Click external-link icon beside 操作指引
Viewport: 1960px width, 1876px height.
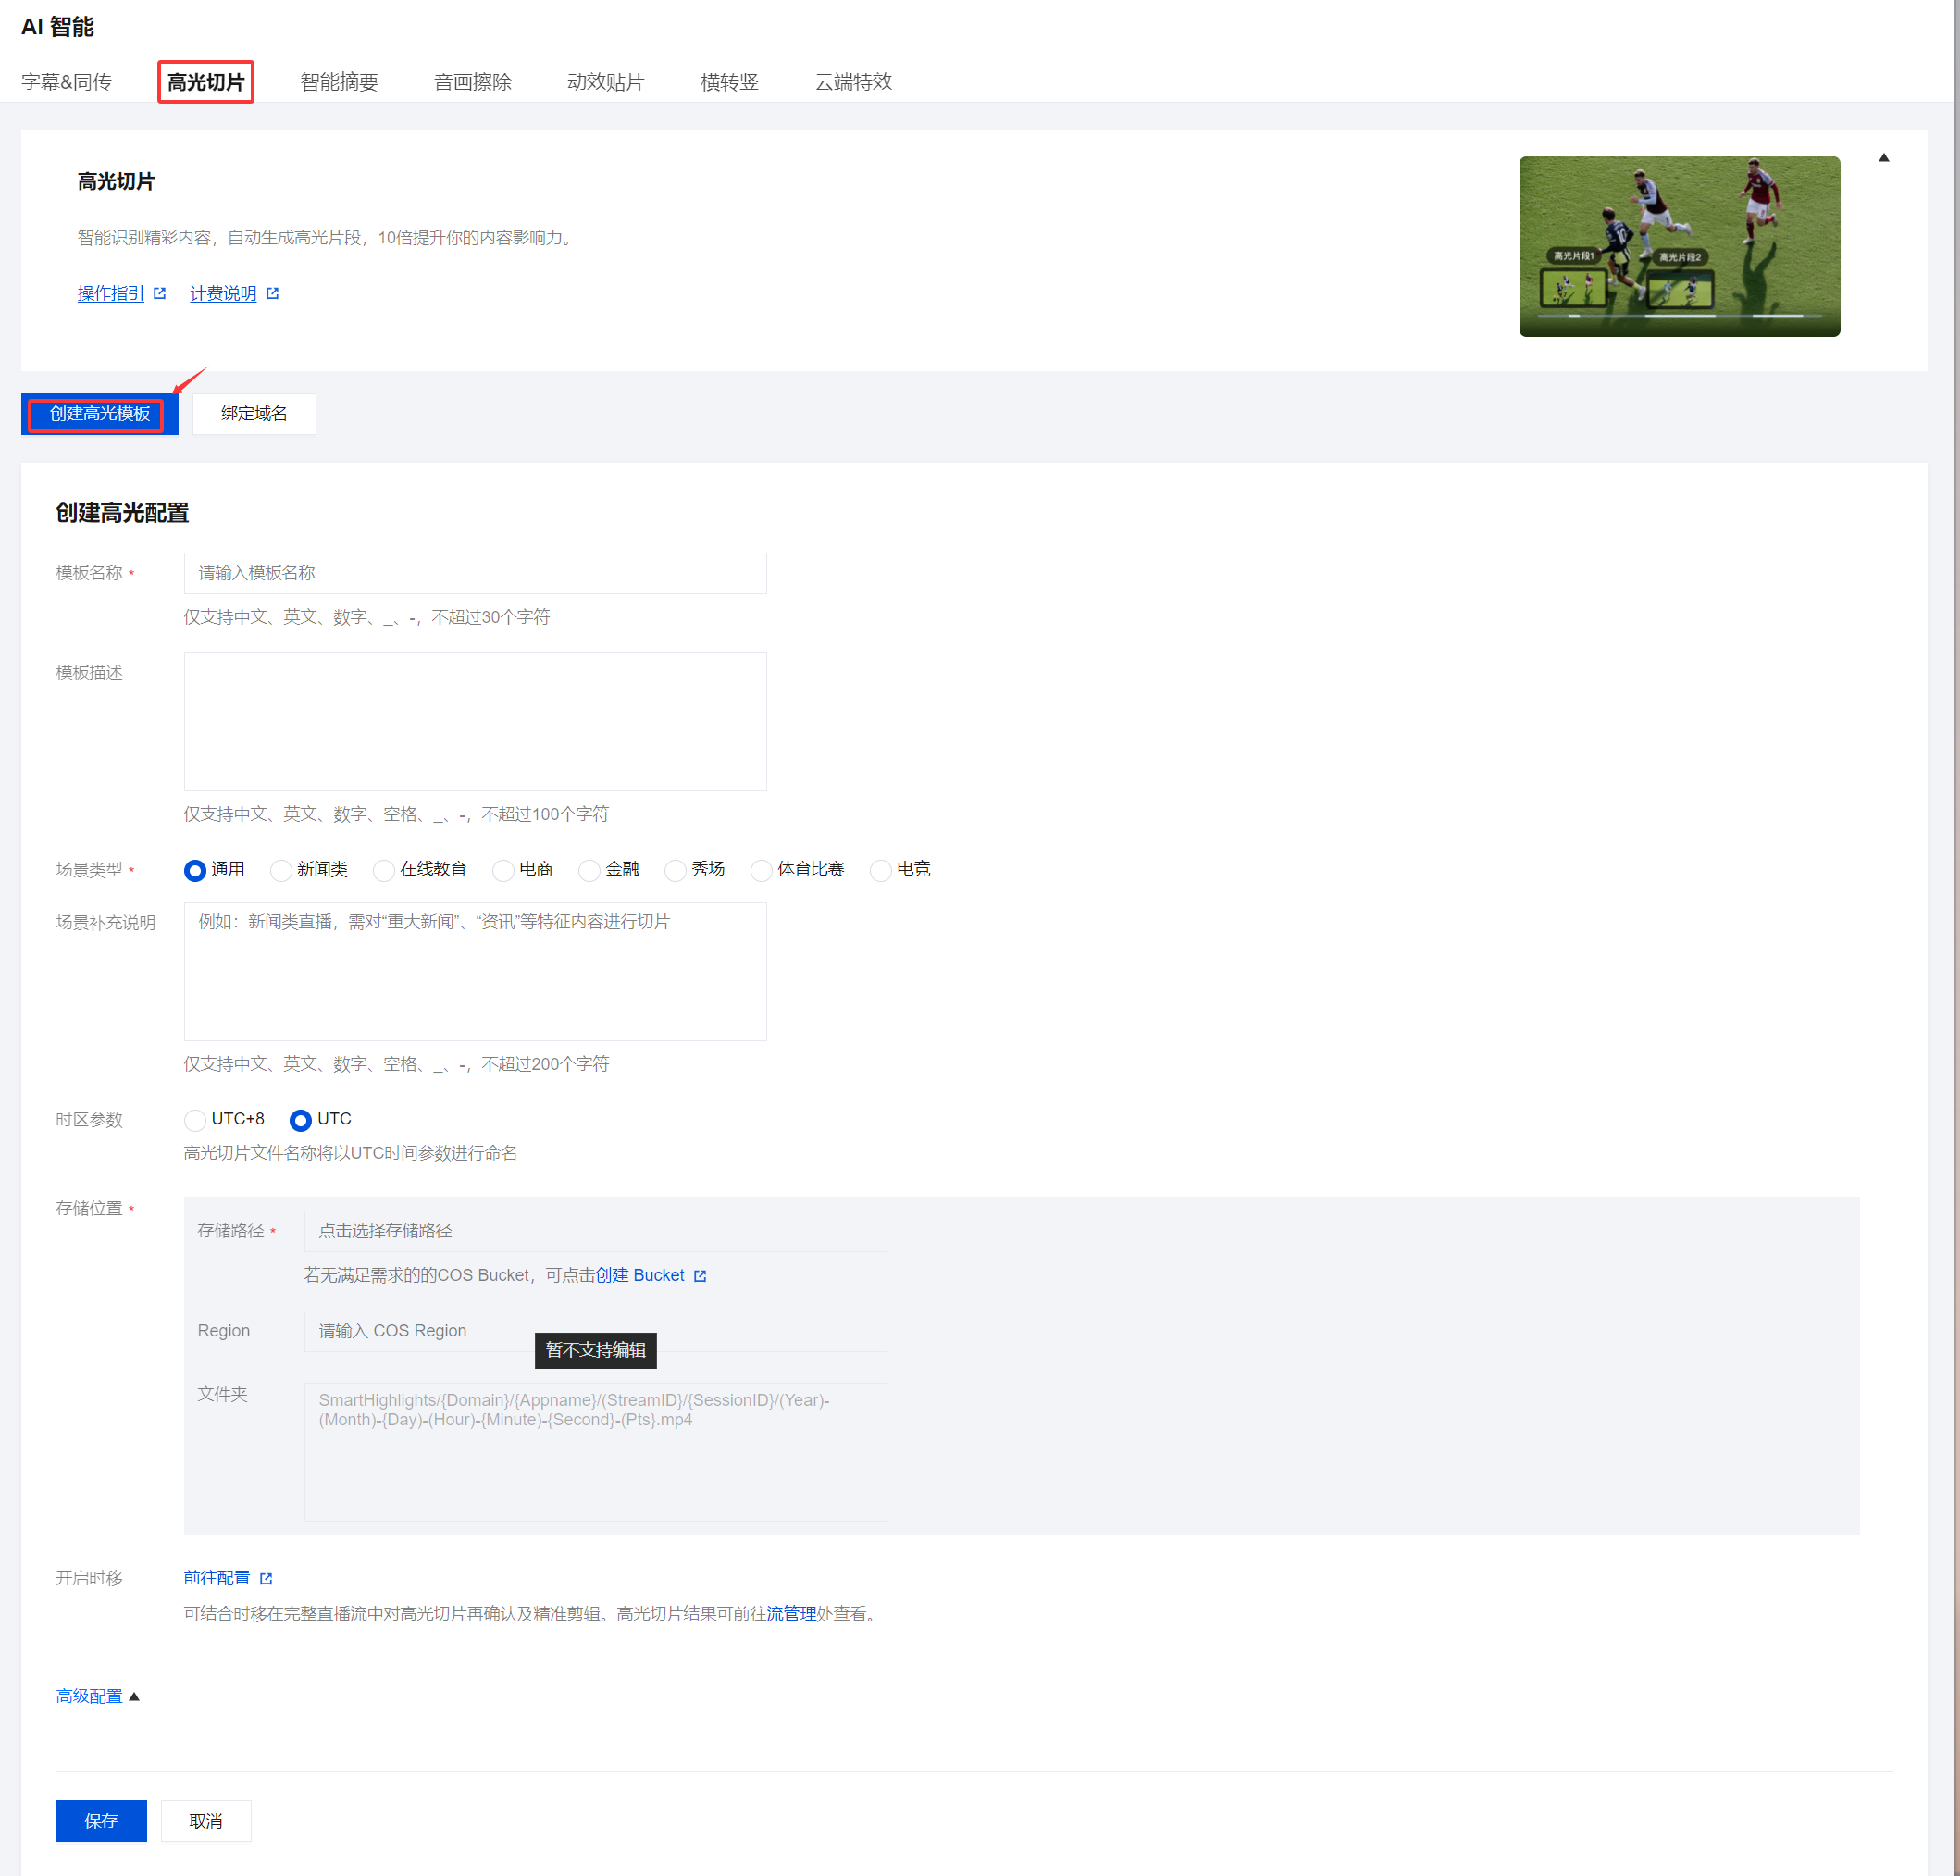(160, 293)
